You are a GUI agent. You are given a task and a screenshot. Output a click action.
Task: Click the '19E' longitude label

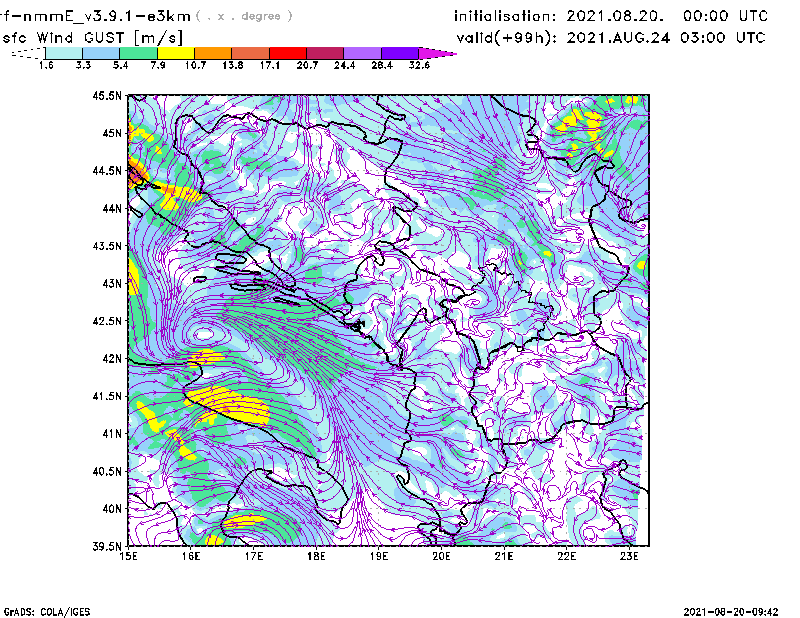coord(379,556)
